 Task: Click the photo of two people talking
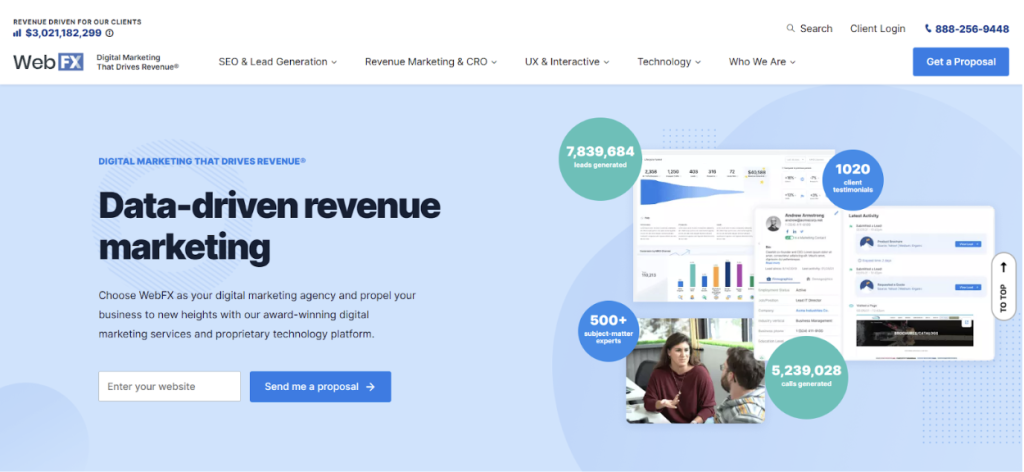tap(695, 370)
